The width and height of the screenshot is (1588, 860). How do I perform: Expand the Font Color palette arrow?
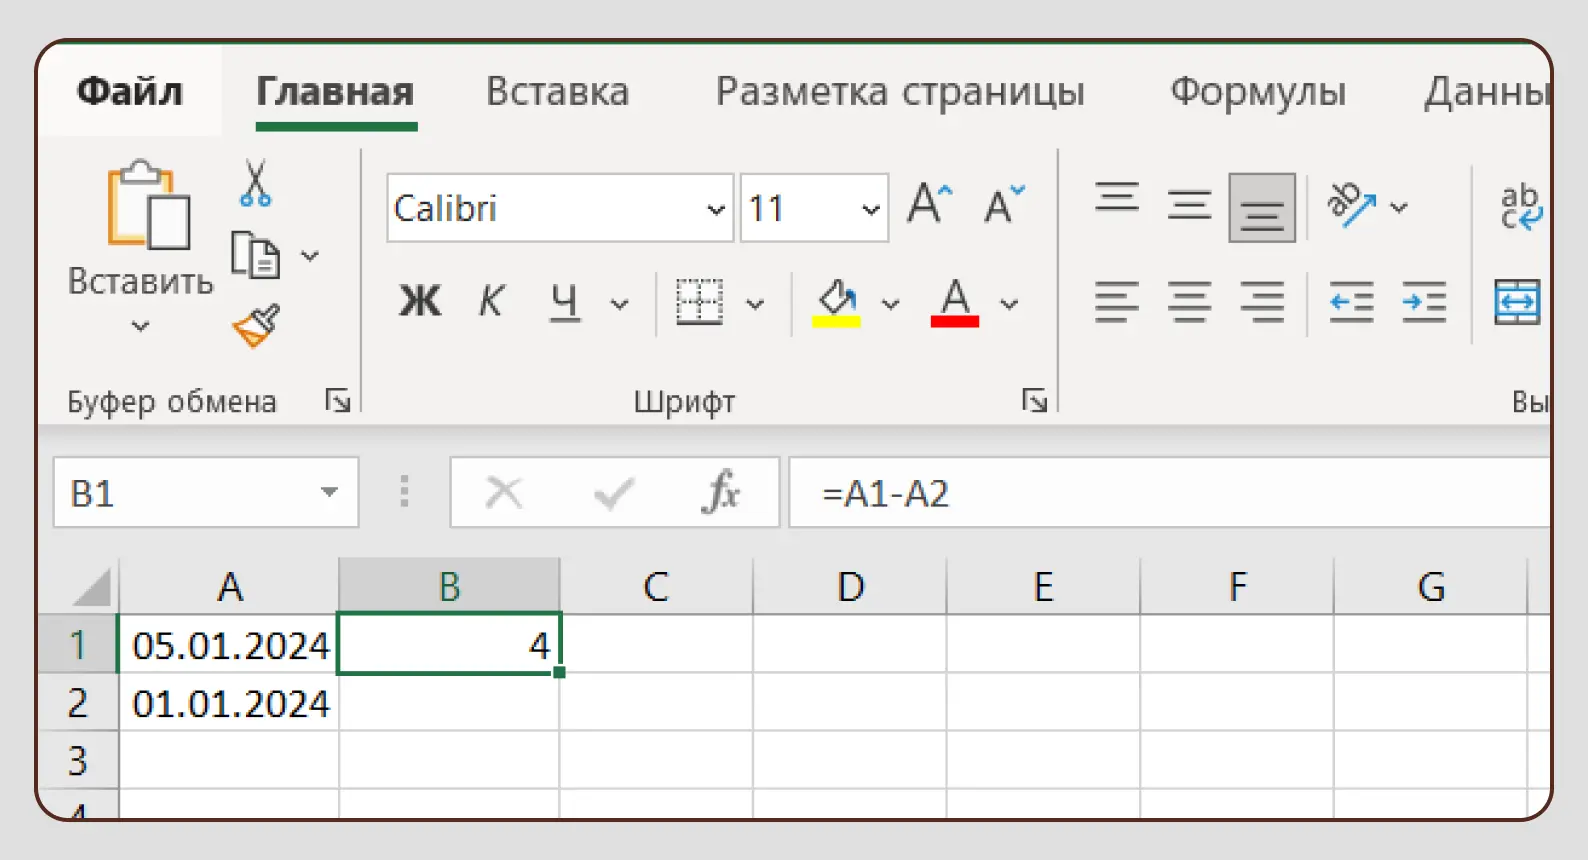pos(1009,303)
